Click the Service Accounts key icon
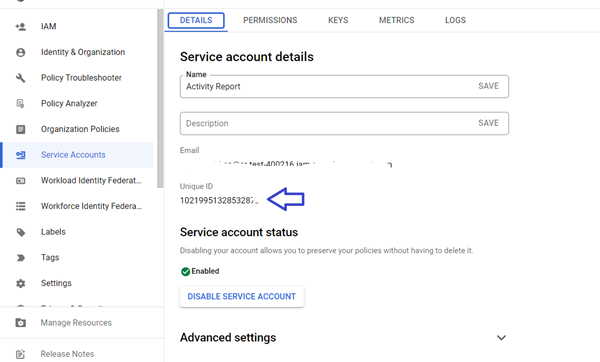This screenshot has height=362, width=600. (x=21, y=155)
